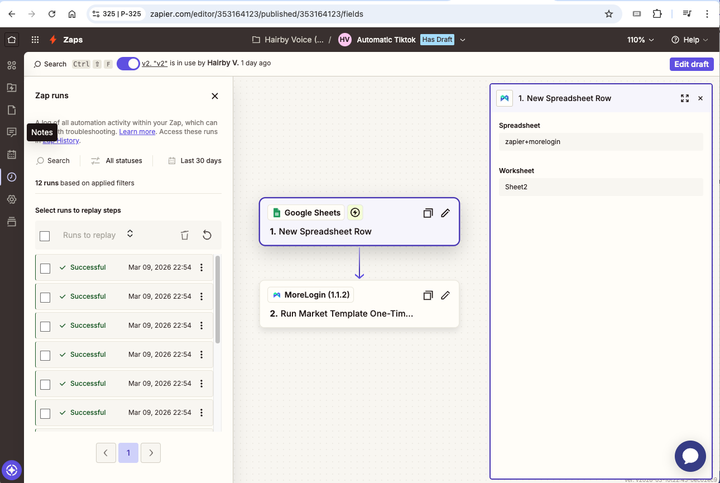The image size is (720, 483).
Task: Click the Edit draft button
Action: tap(691, 64)
